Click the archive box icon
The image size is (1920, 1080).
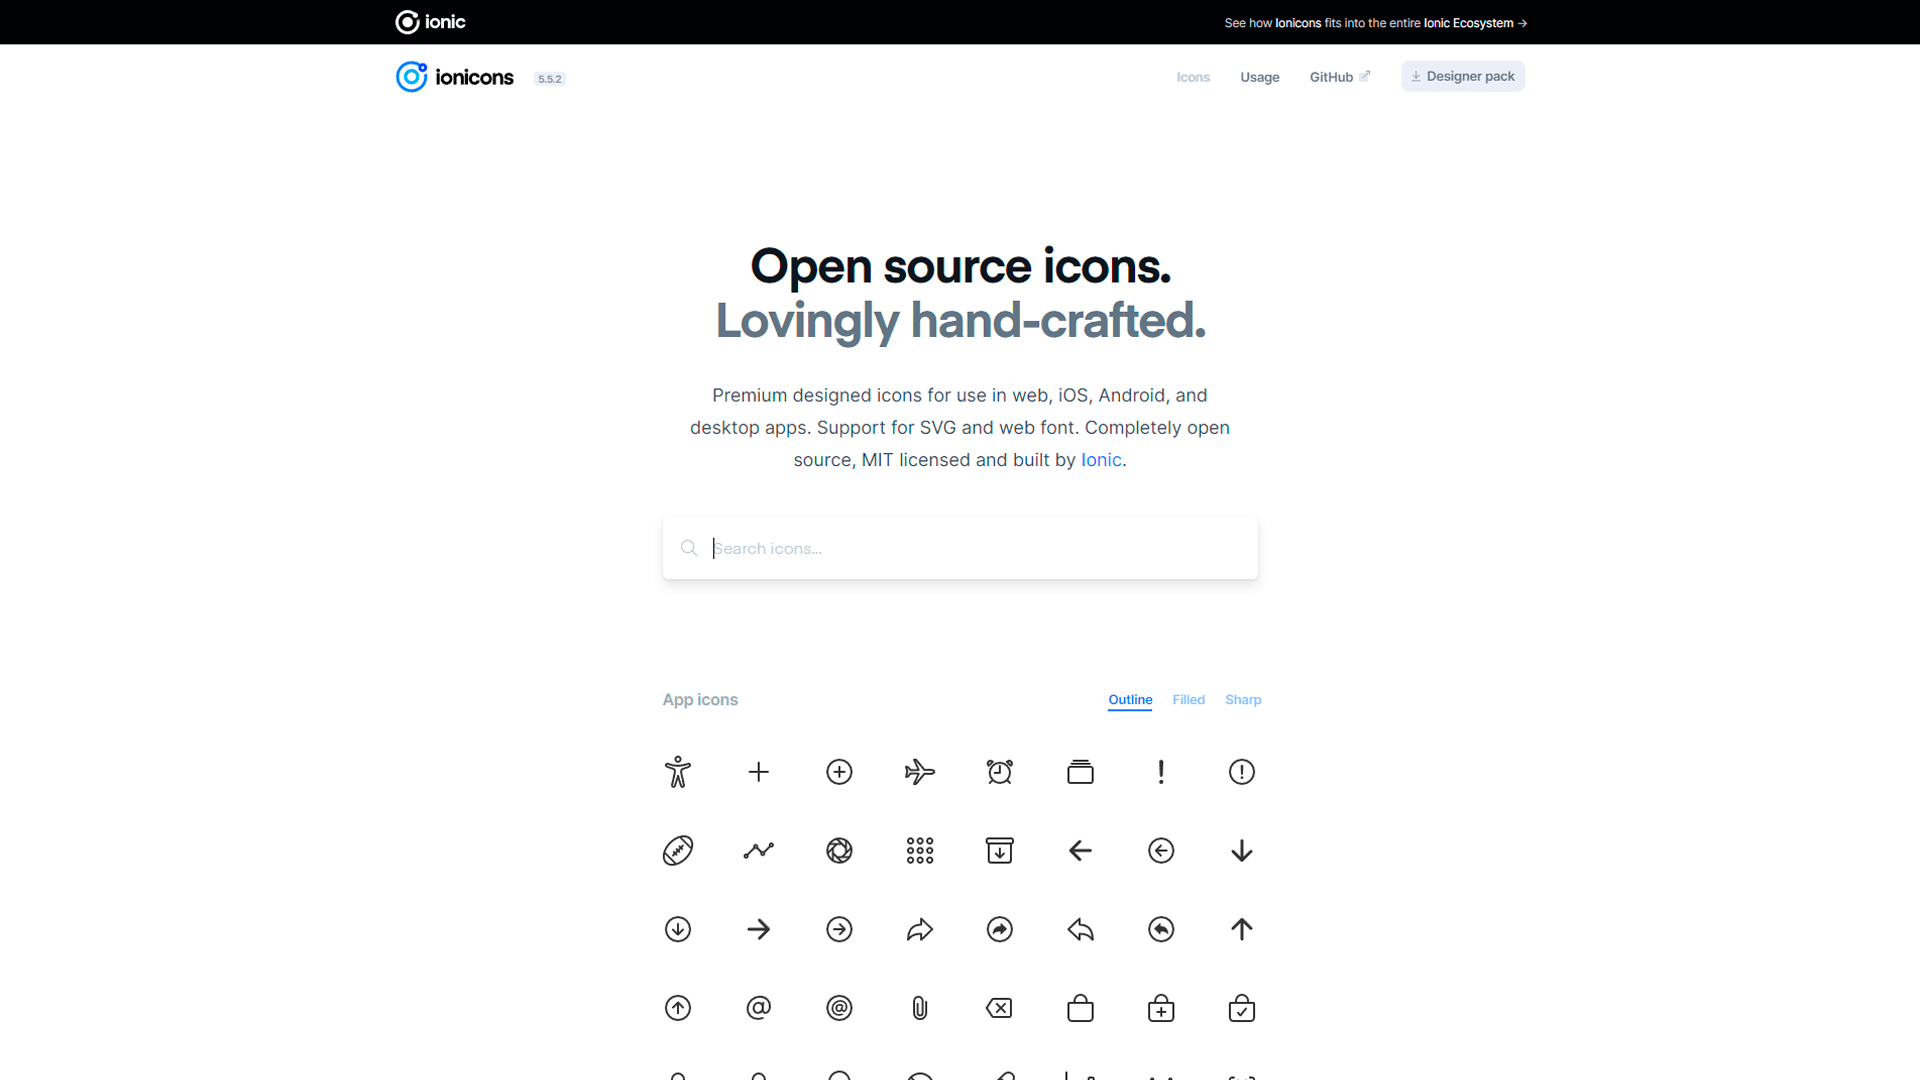(x=1000, y=851)
